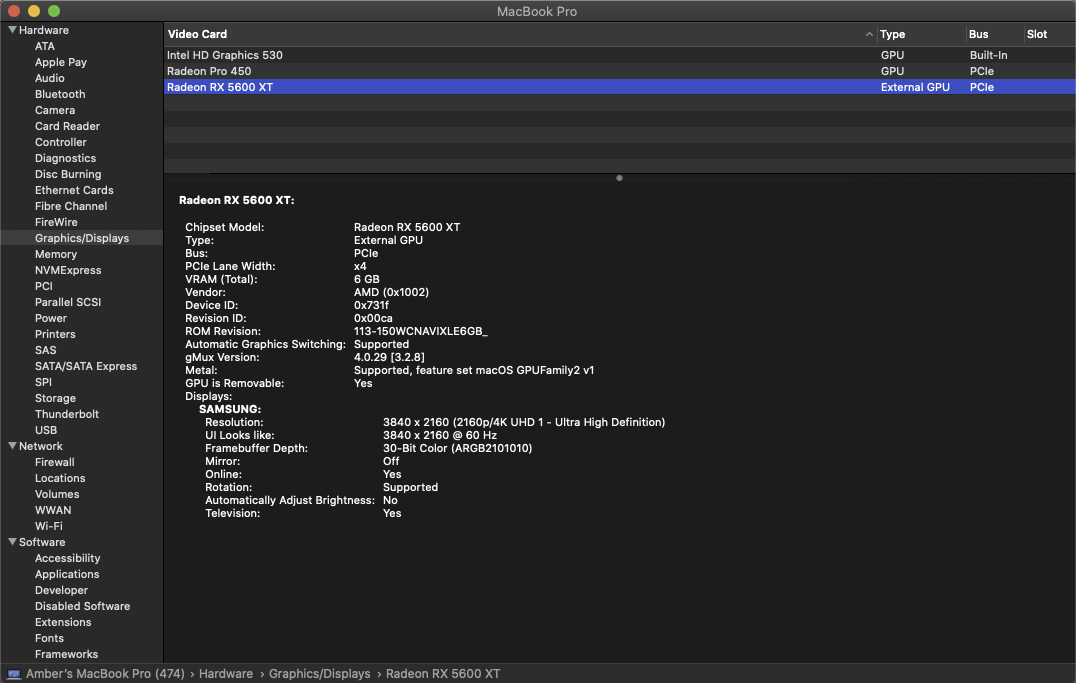This screenshot has width=1076, height=683.
Task: Open Applications under Software
Action: (67, 574)
